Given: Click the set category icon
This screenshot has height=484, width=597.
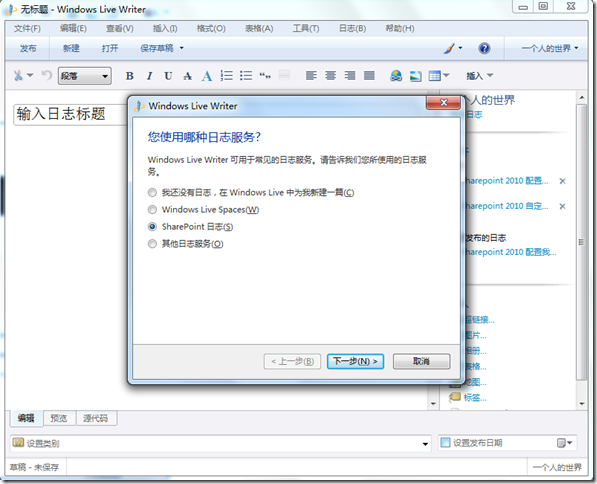Looking at the screenshot, I should point(18,442).
